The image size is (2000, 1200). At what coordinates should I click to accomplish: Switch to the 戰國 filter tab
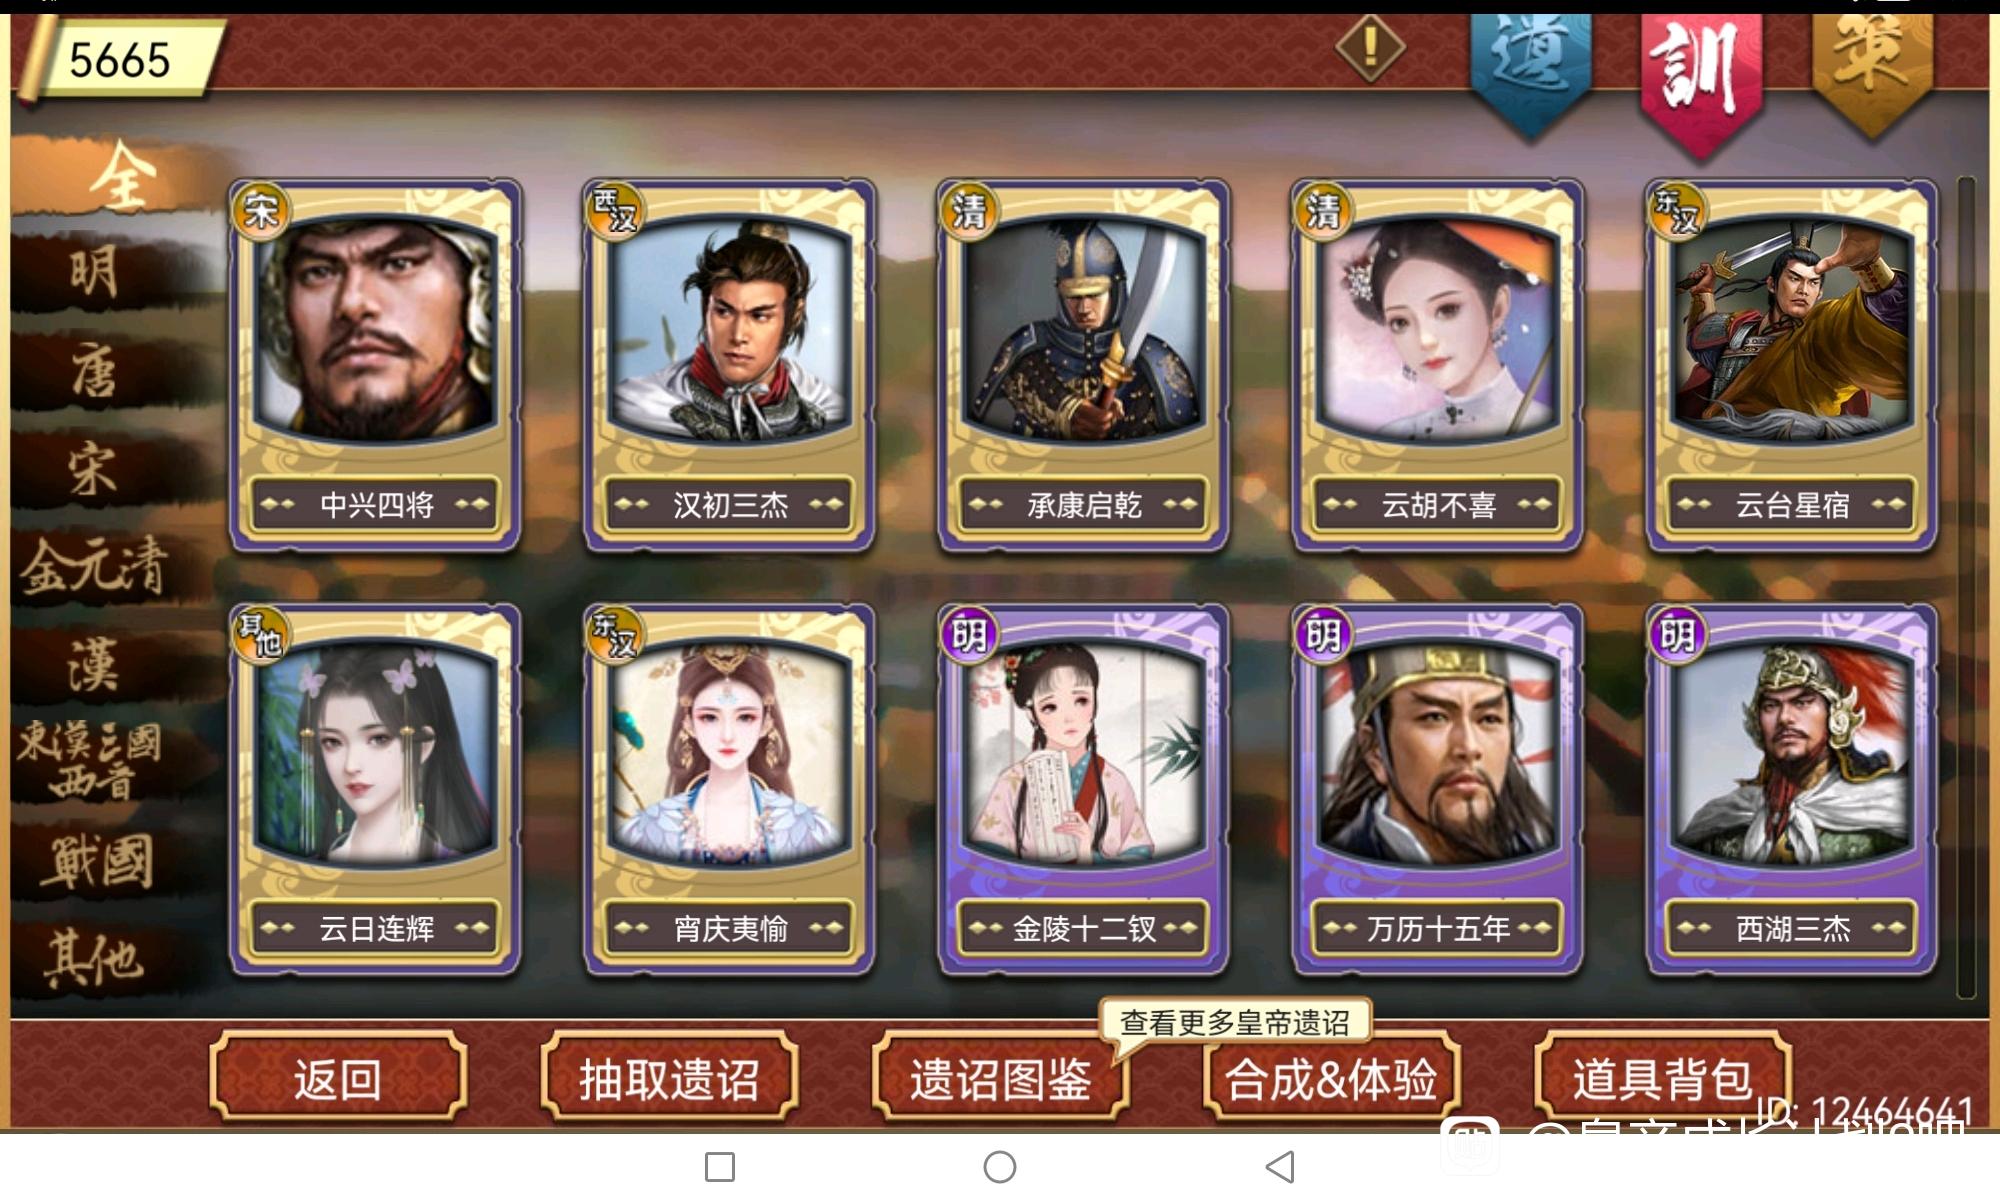95,862
